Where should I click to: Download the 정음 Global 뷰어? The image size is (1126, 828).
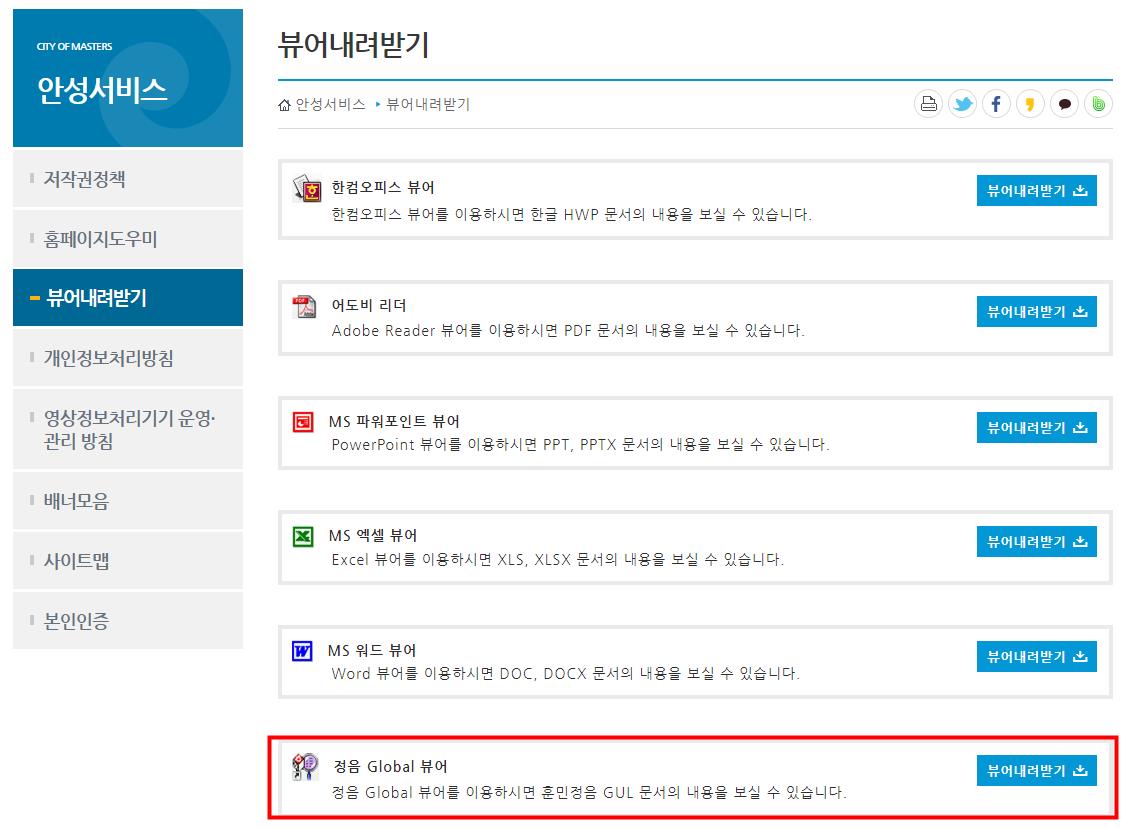1036,771
